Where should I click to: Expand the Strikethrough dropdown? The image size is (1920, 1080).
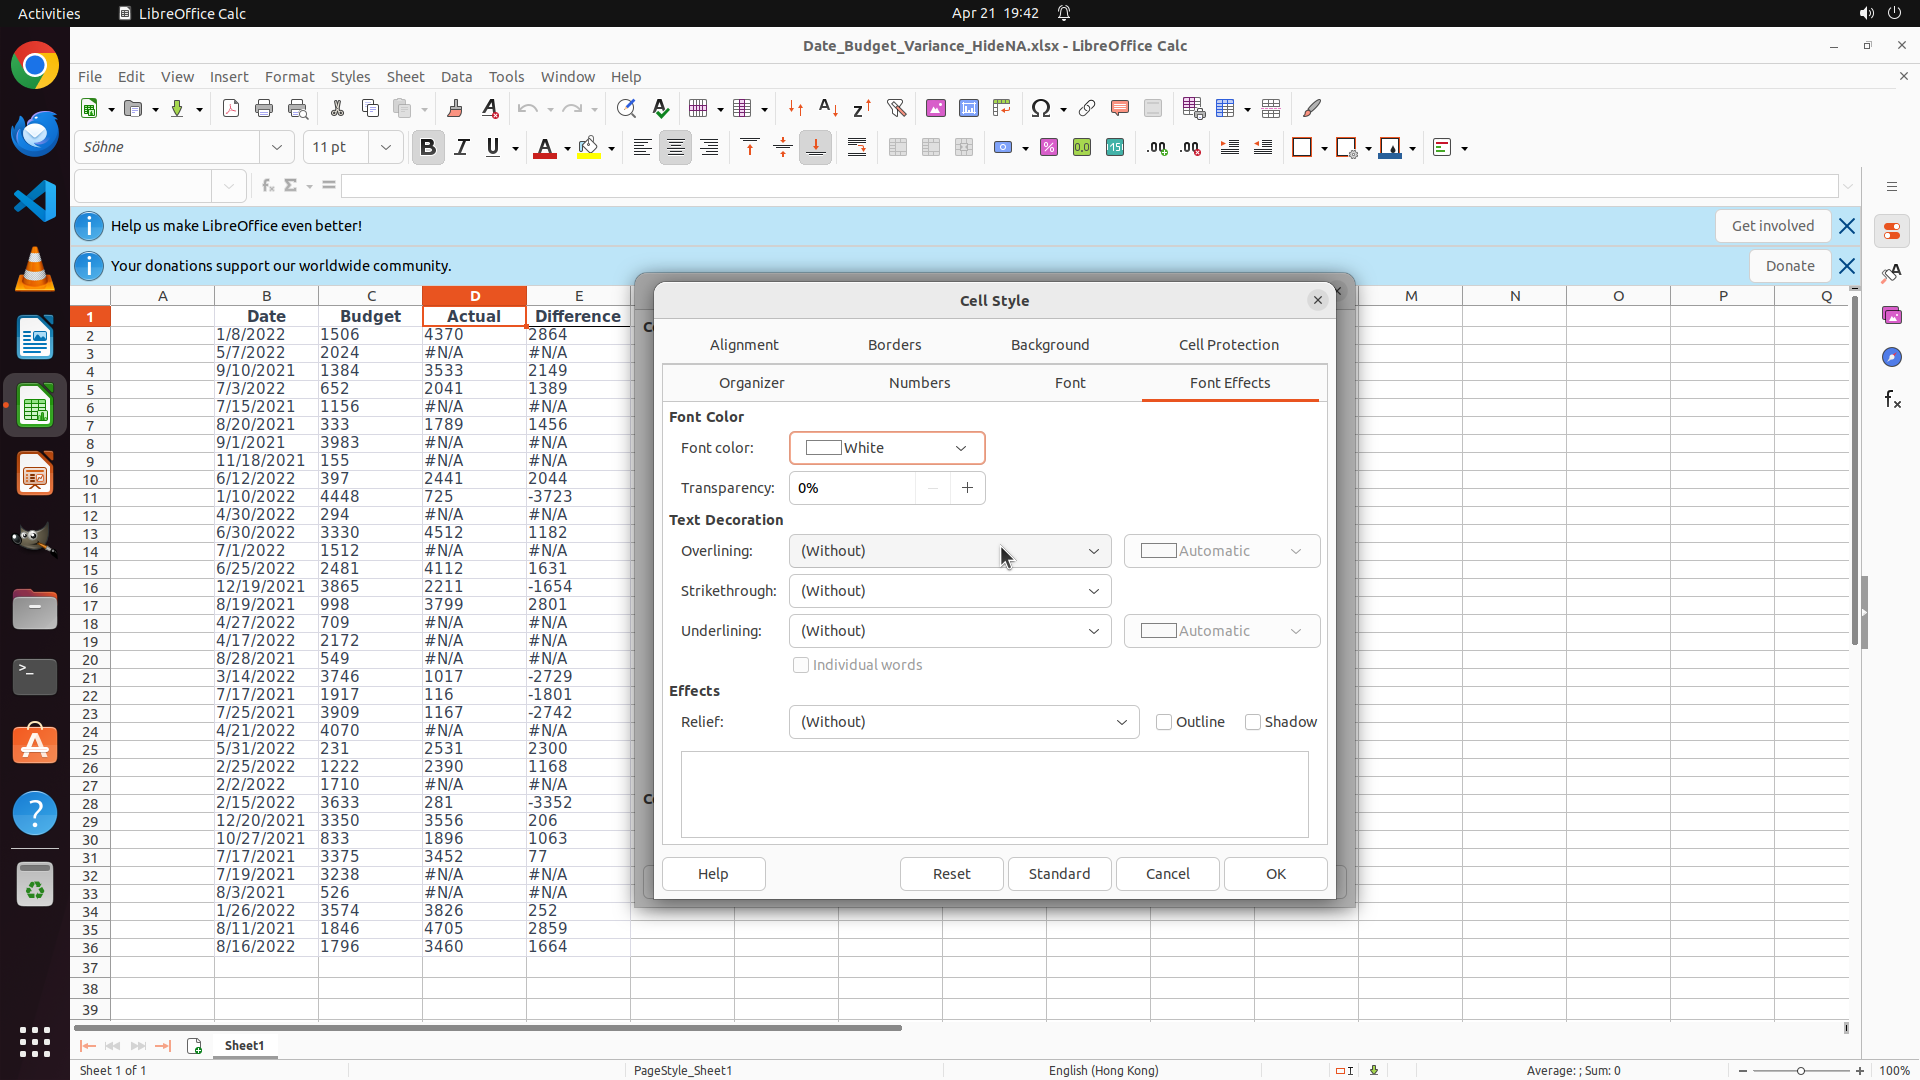(949, 591)
